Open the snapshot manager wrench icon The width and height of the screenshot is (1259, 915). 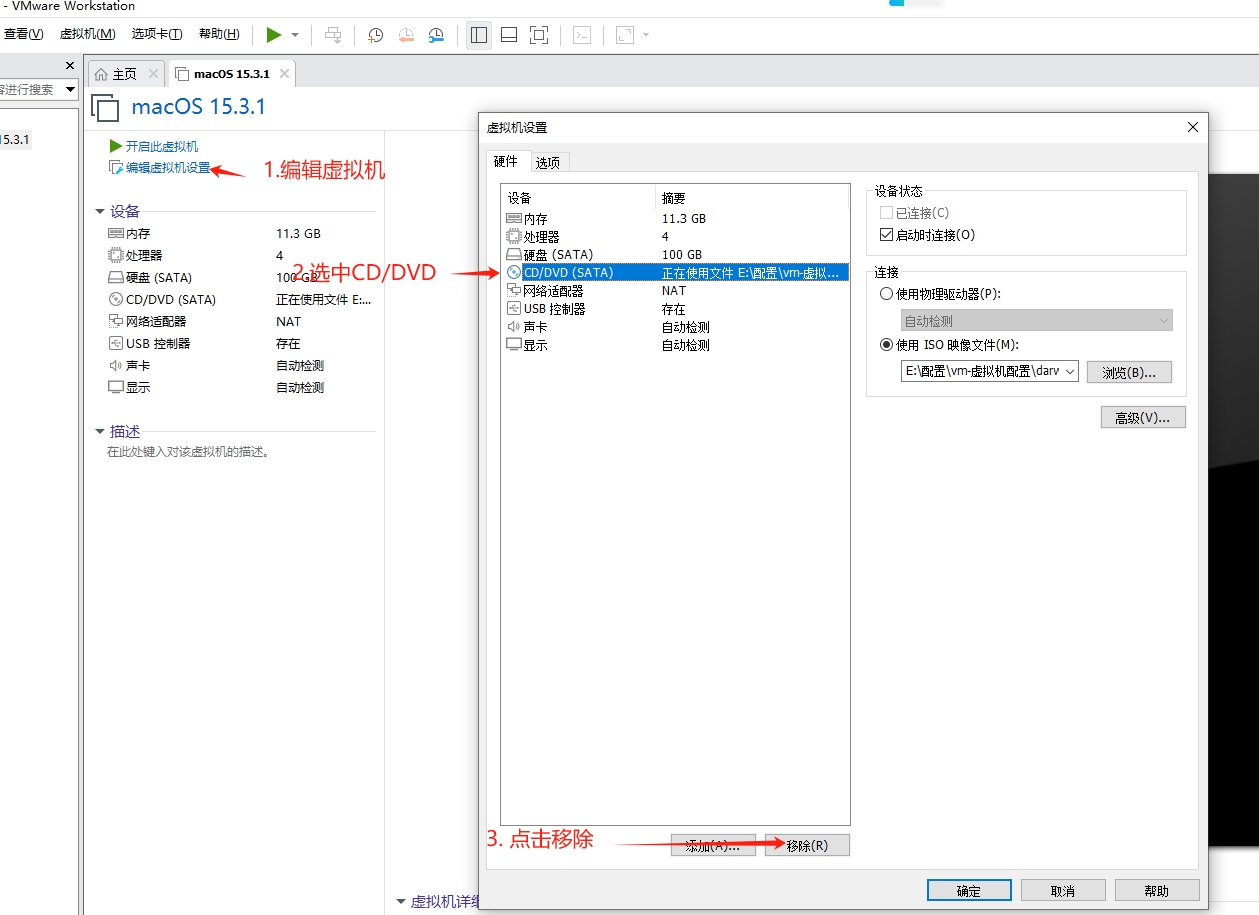pos(437,35)
